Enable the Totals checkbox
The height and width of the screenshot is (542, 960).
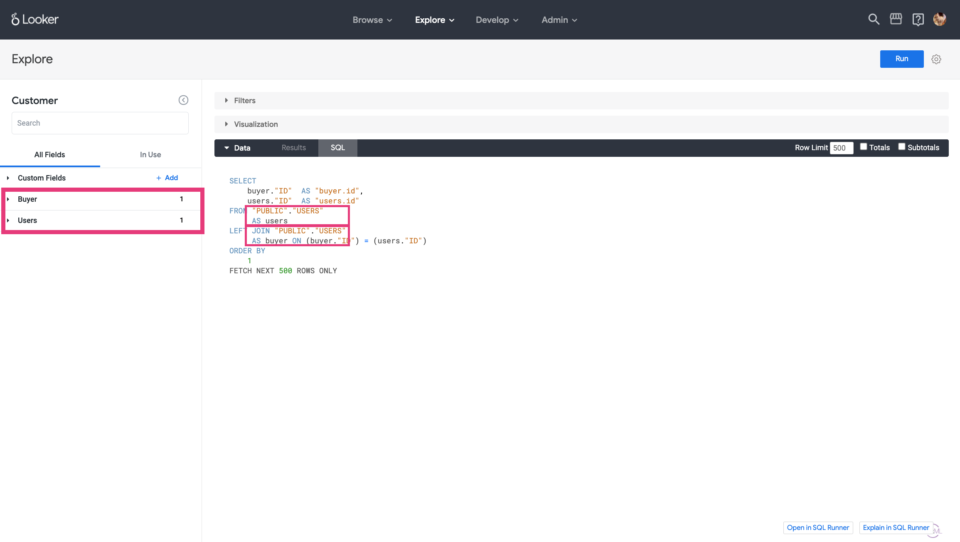coord(864,147)
